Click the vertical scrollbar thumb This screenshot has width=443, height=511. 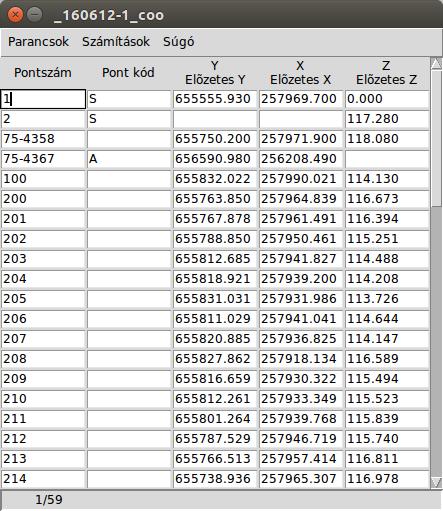pos(436,138)
